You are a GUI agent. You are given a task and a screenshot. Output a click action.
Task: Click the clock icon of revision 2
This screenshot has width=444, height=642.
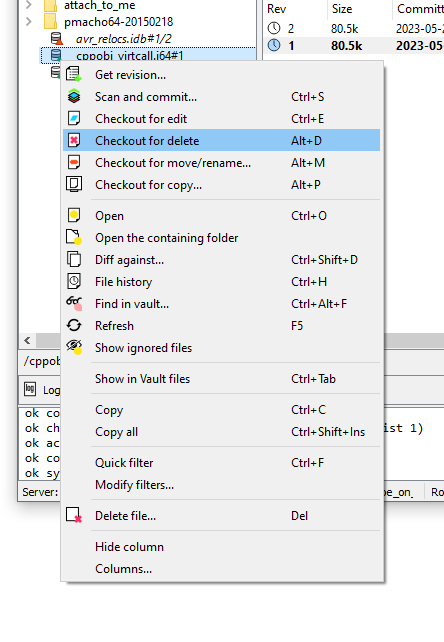pyautogui.click(x=274, y=28)
